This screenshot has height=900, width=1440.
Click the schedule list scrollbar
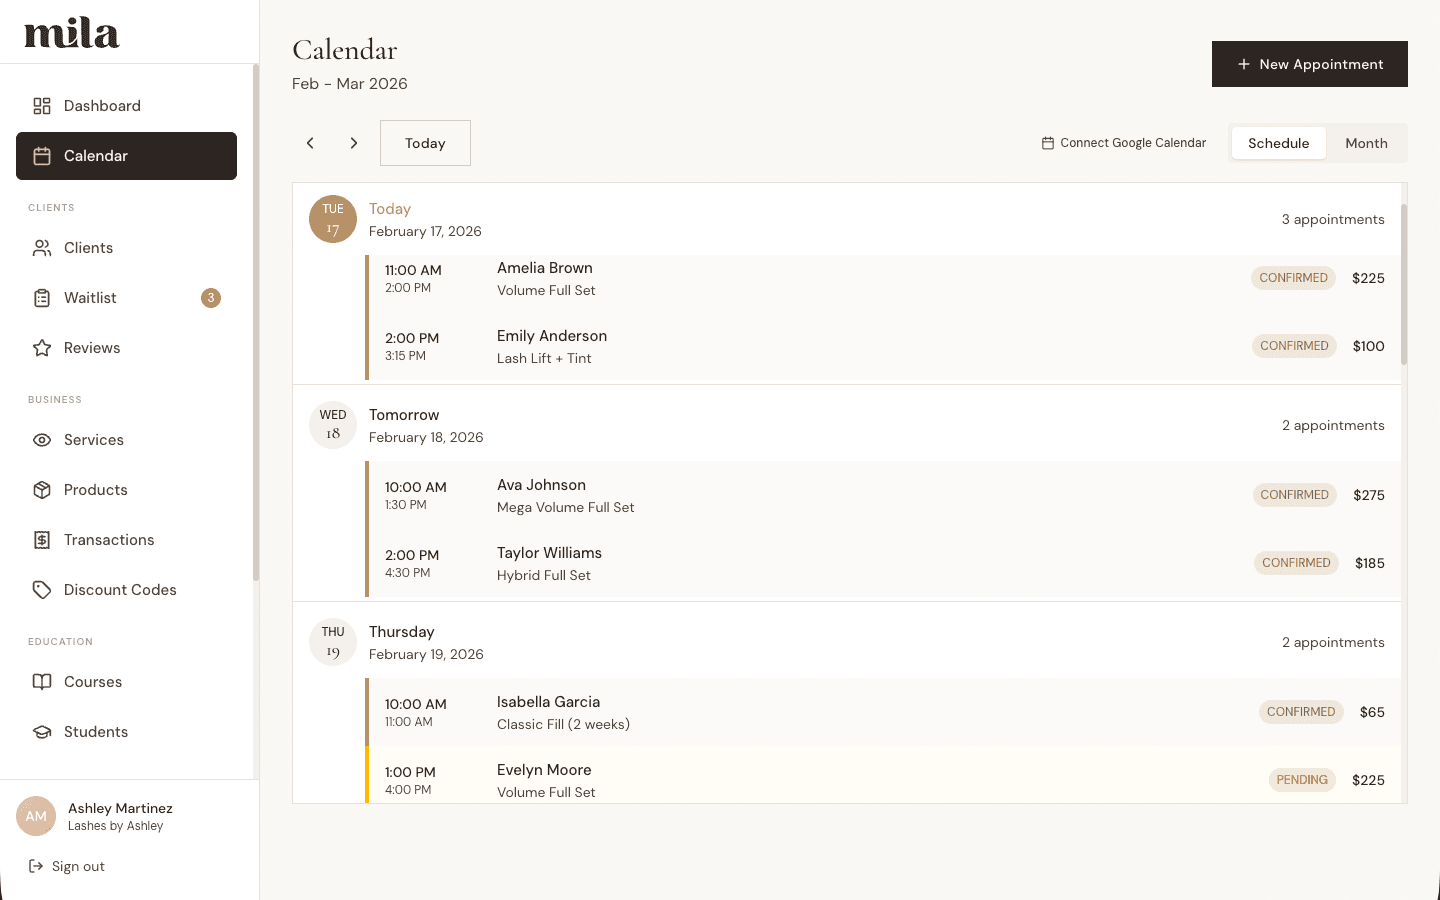click(1403, 285)
